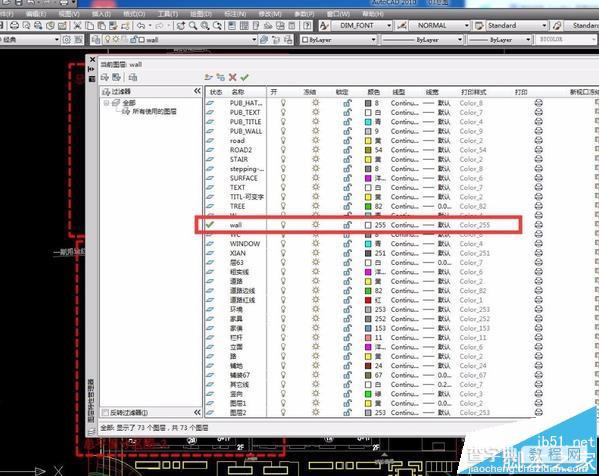This screenshot has height=476, width=599.
Task: Click the Layer States Manager icon
Action: tap(133, 78)
